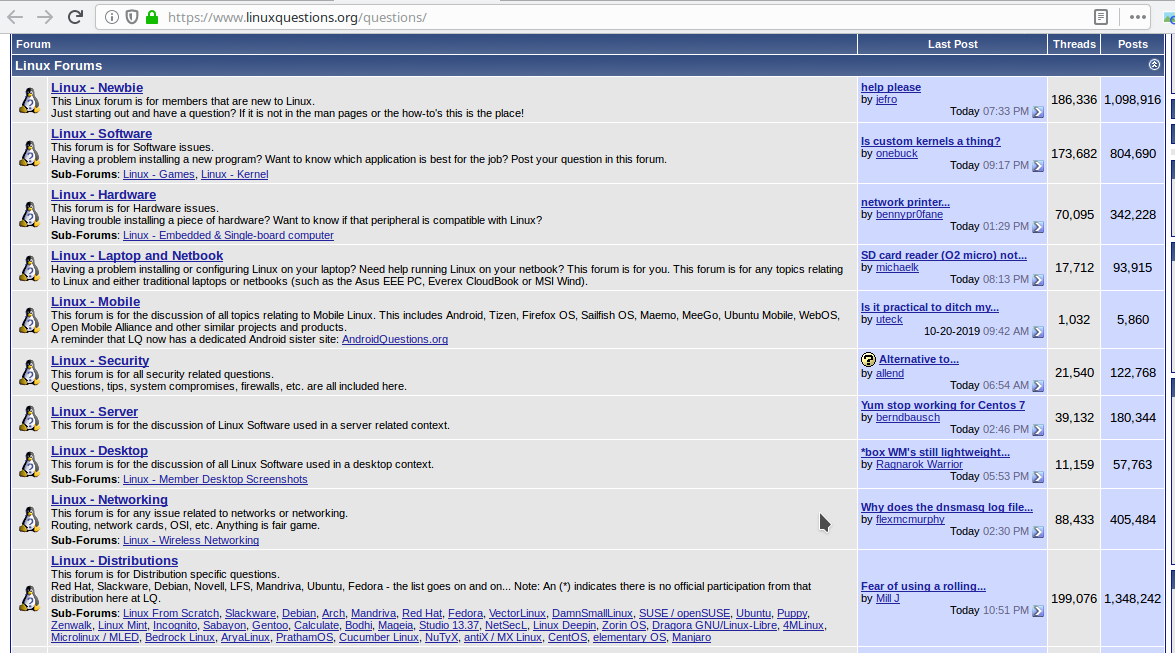This screenshot has width=1175, height=653.
Task: Click the username jefro
Action: (886, 99)
